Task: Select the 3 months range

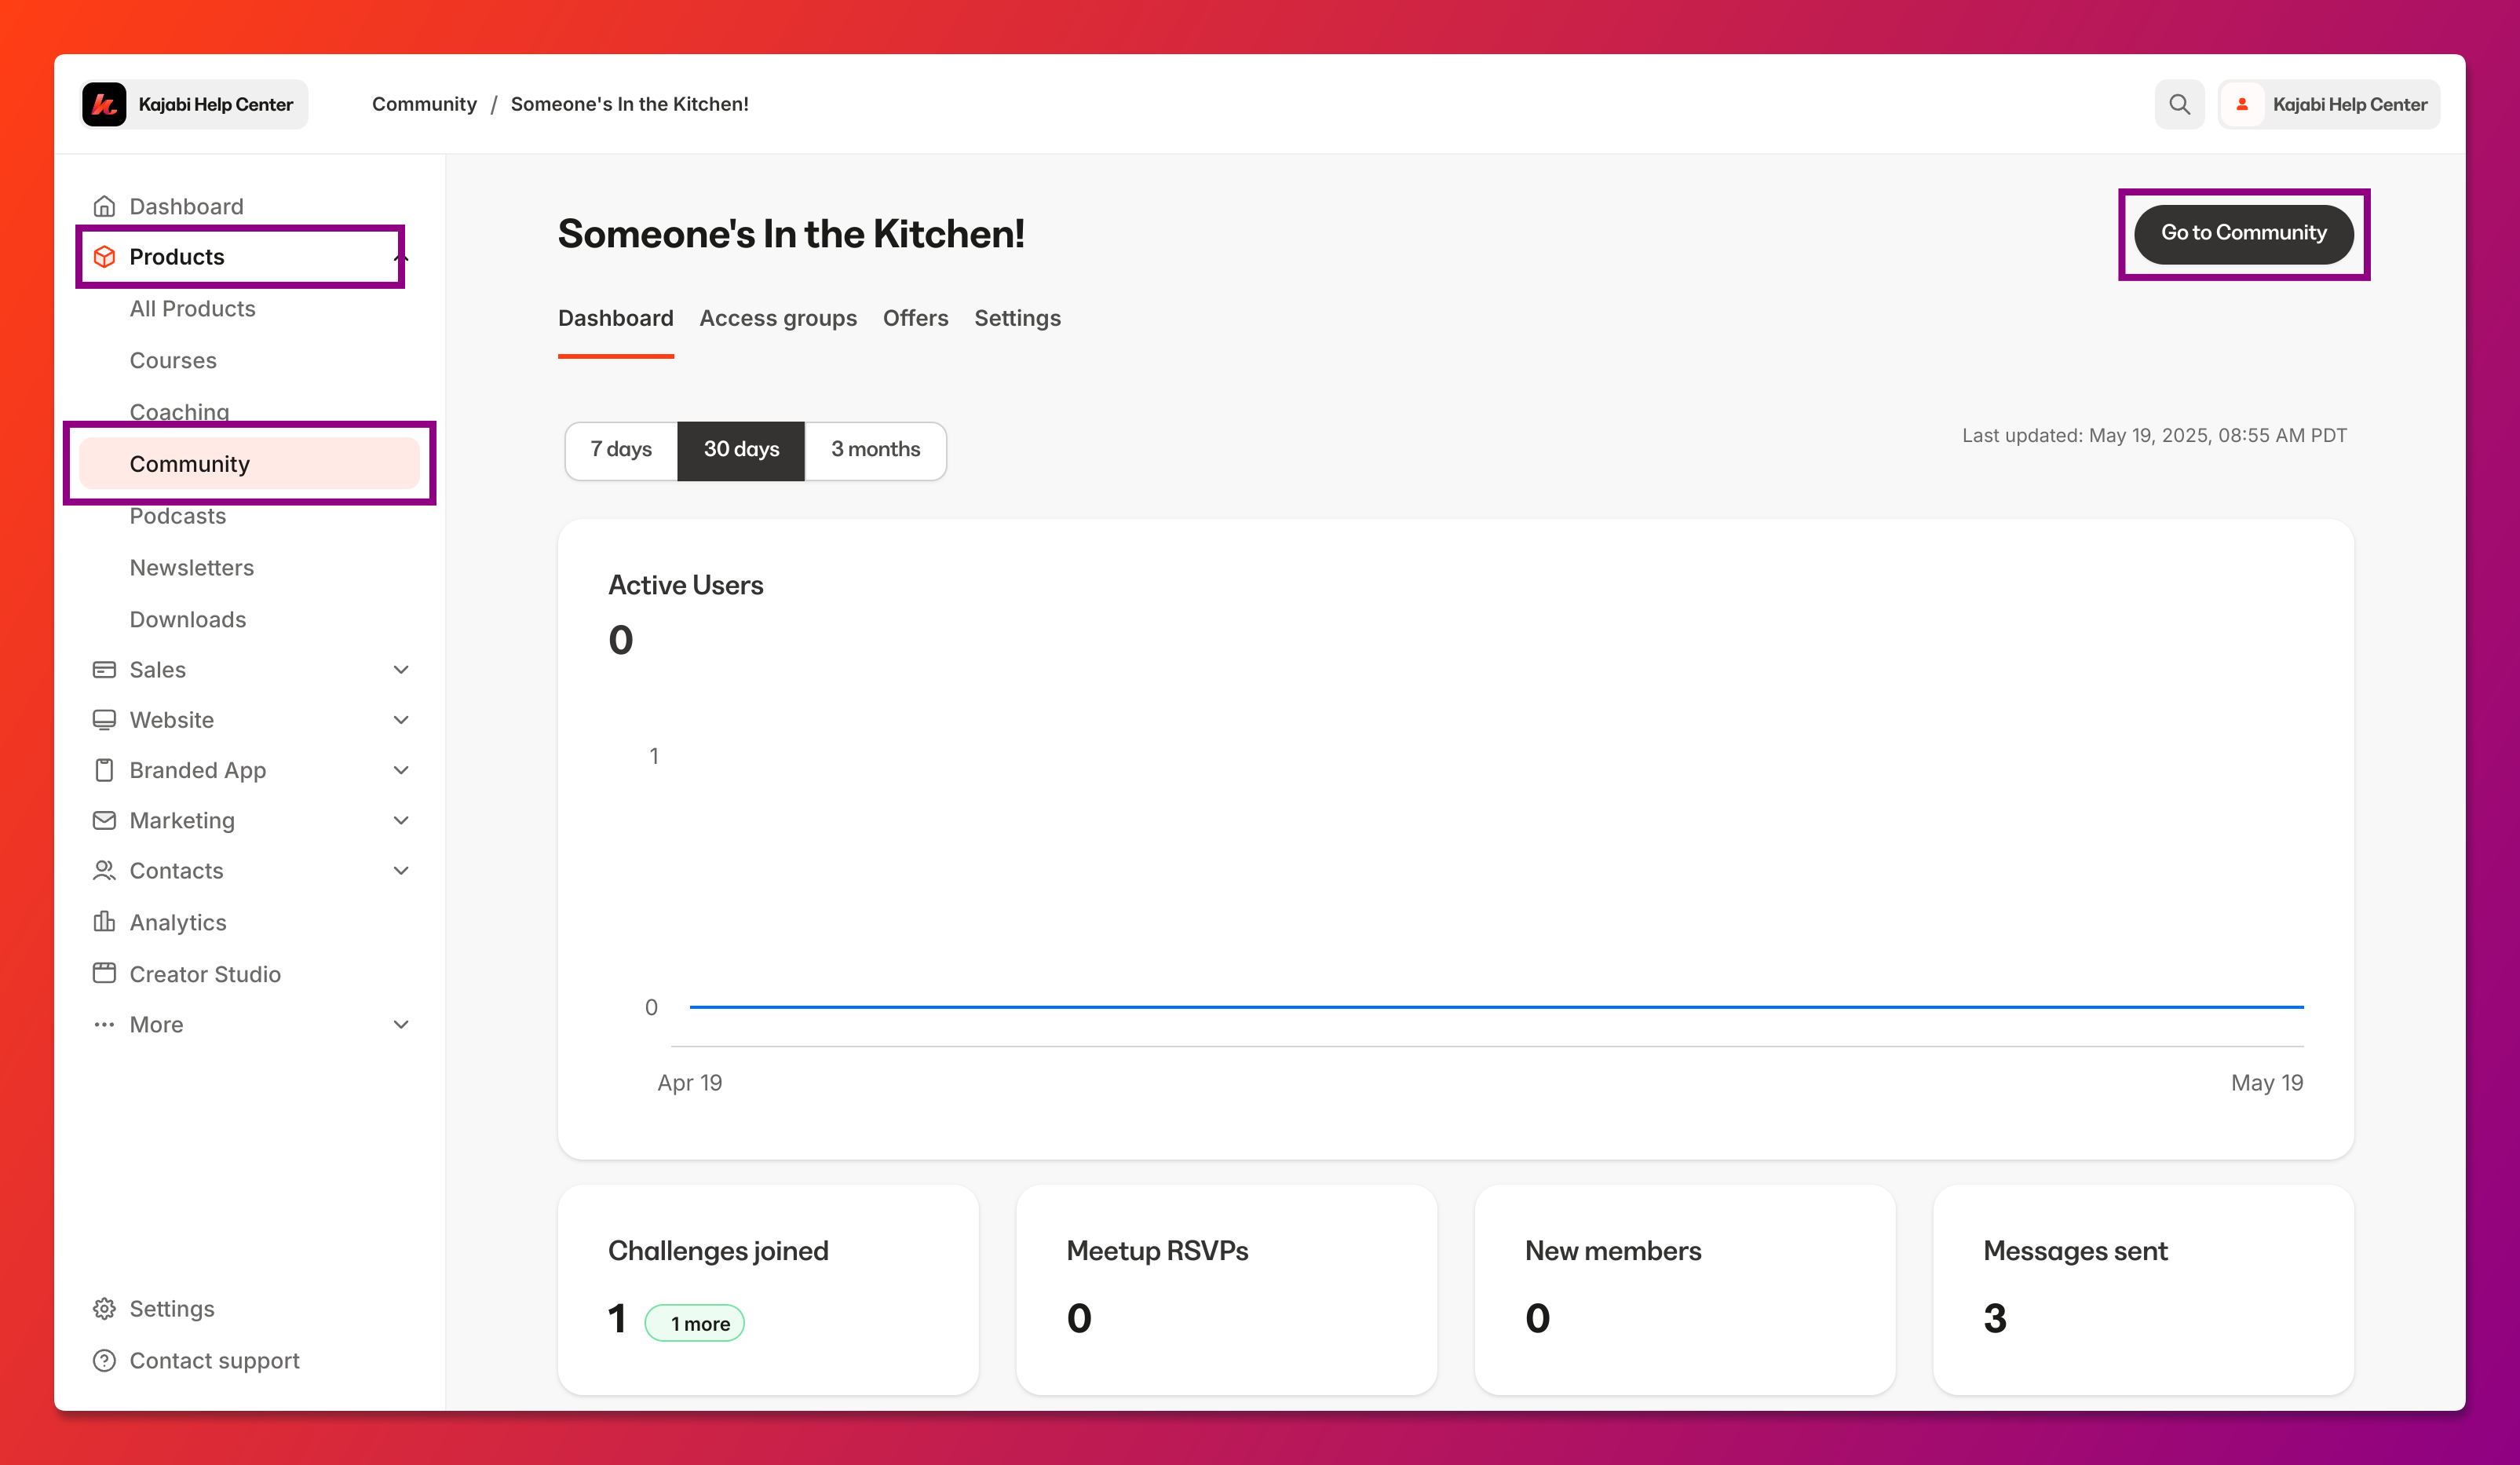Action: (875, 450)
